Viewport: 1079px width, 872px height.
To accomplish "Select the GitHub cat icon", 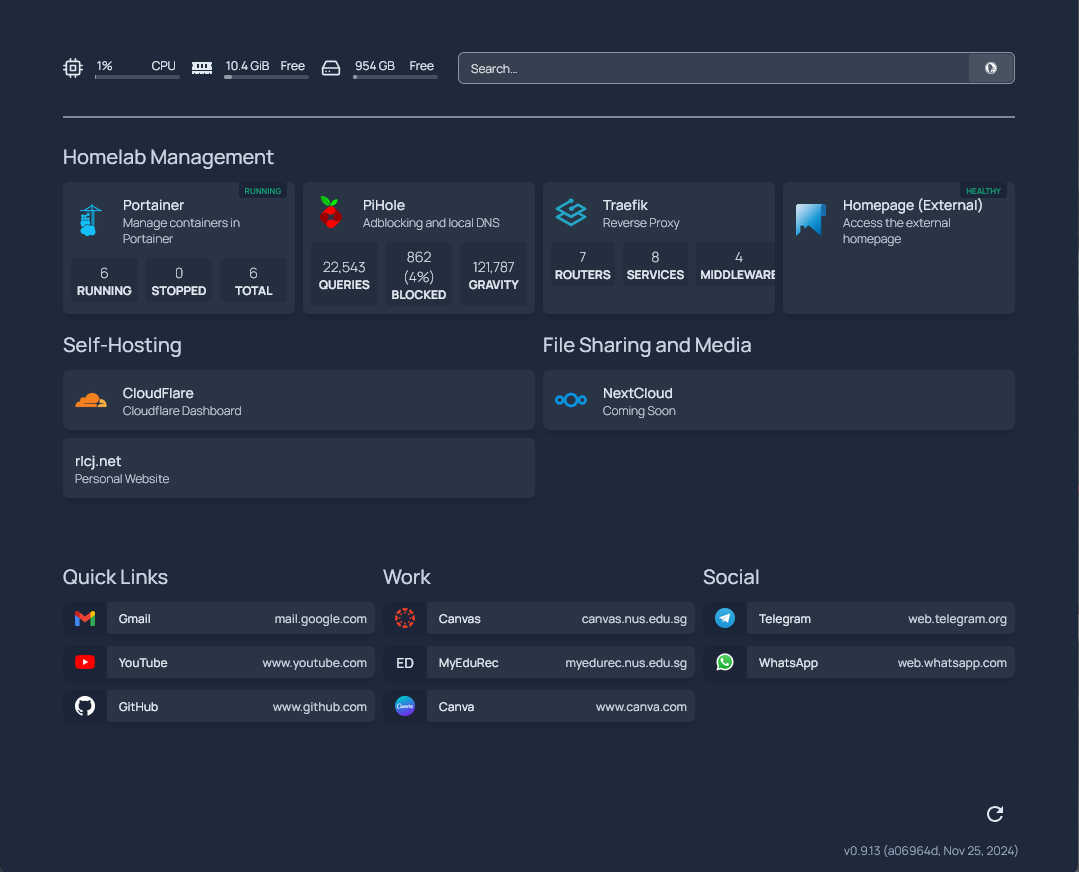I will point(85,706).
